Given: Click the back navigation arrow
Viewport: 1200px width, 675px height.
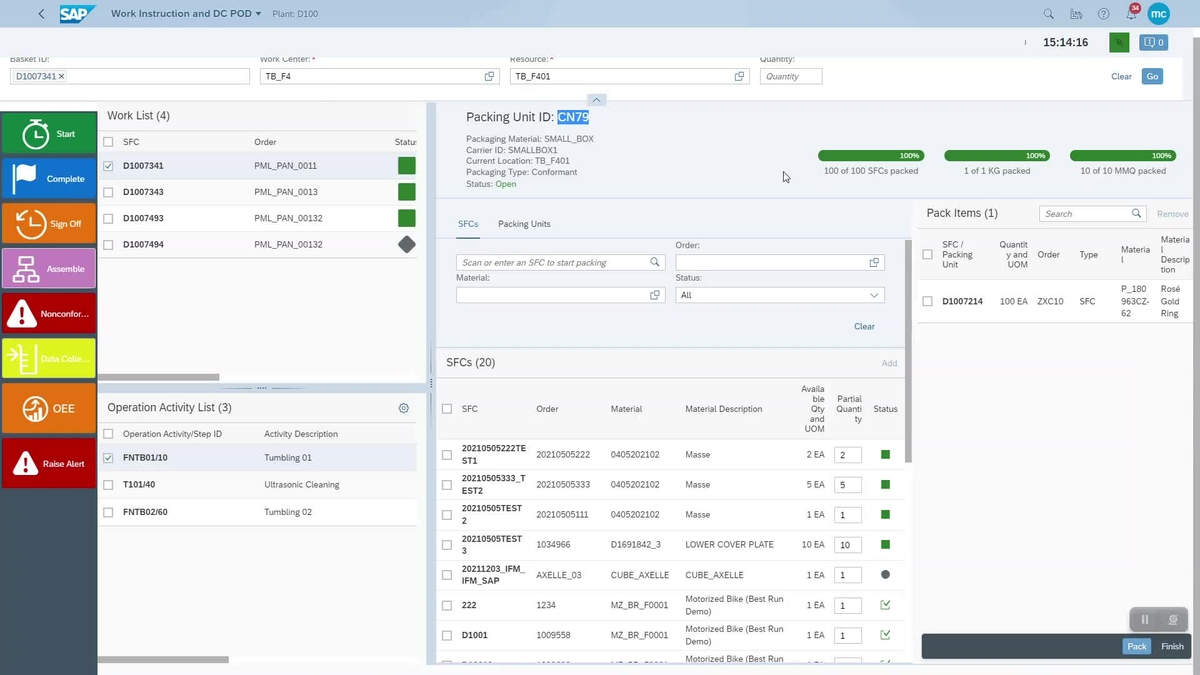Looking at the screenshot, I should tap(41, 14).
